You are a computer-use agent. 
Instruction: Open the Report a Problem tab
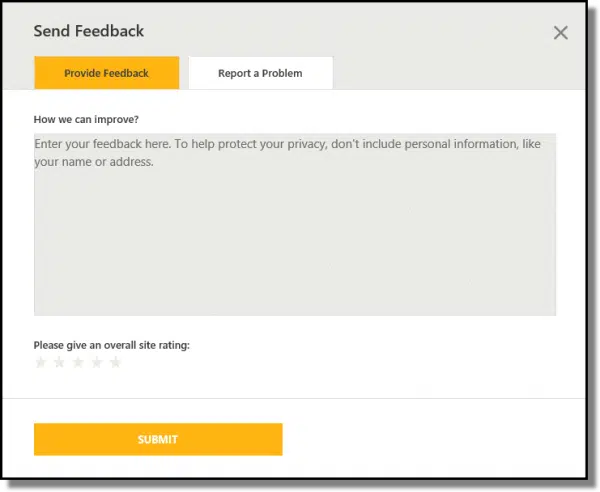[260, 73]
